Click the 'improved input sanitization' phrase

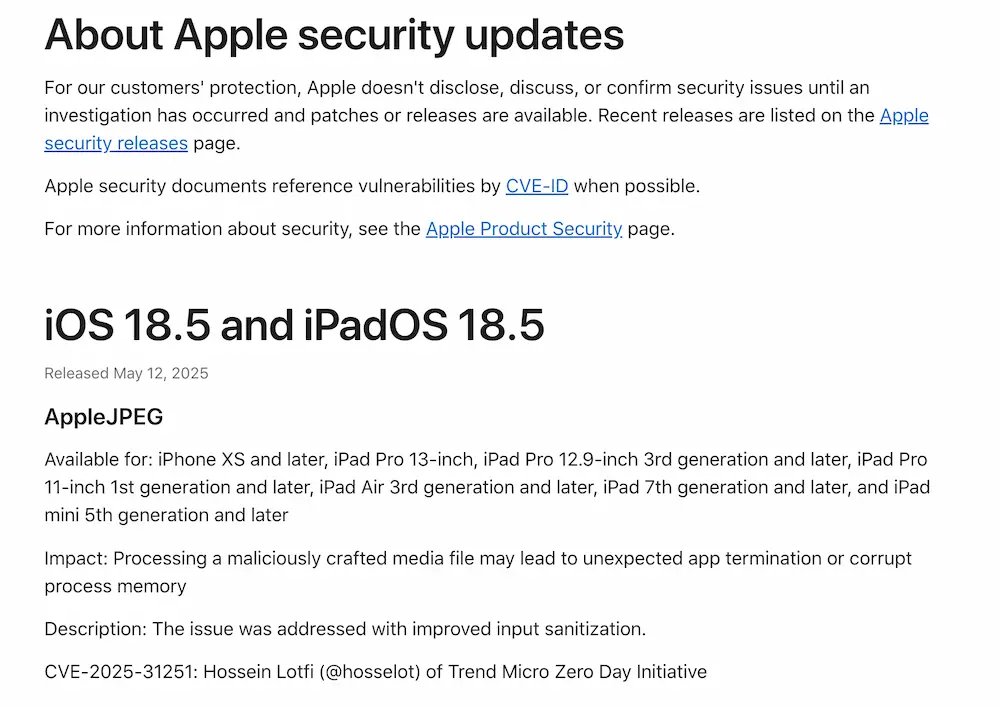530,629
